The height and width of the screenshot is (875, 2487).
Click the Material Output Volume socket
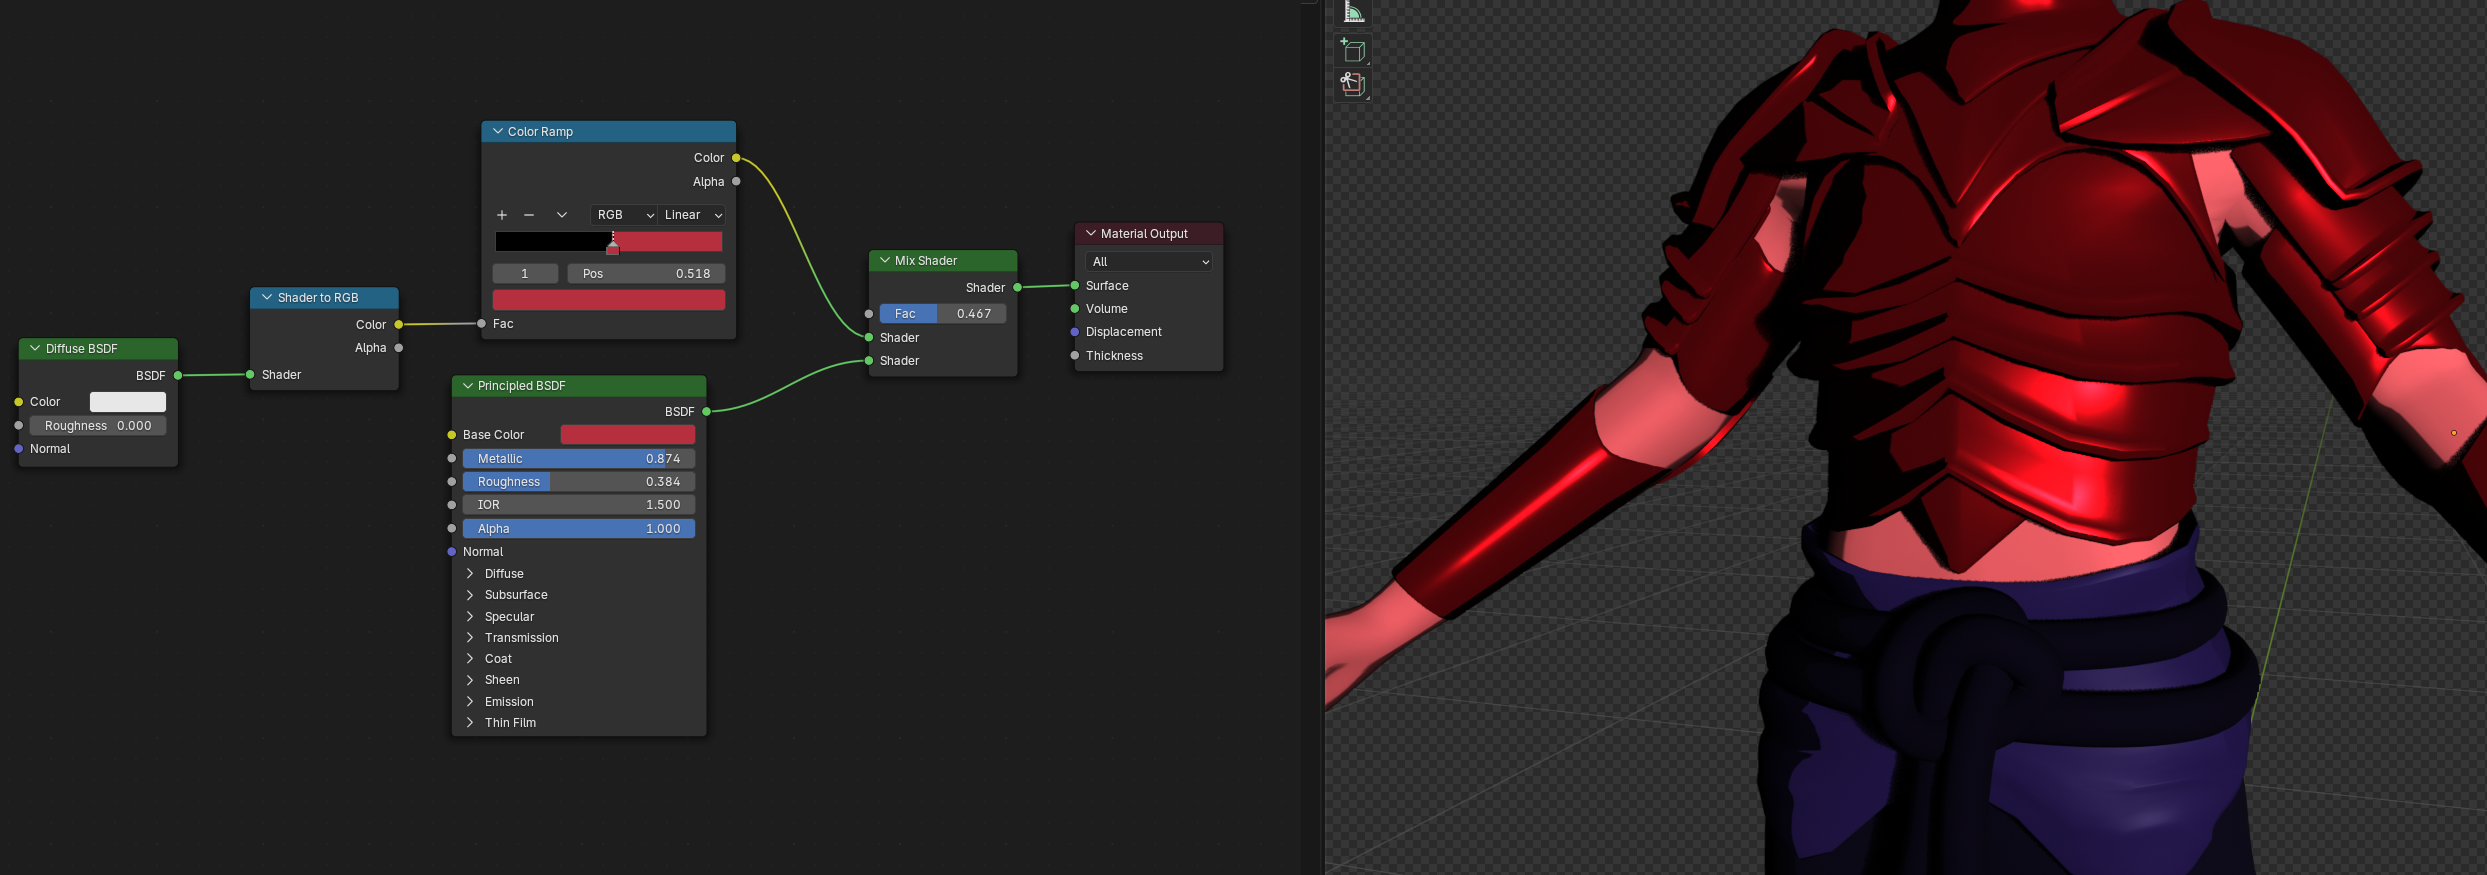pyautogui.click(x=1075, y=309)
